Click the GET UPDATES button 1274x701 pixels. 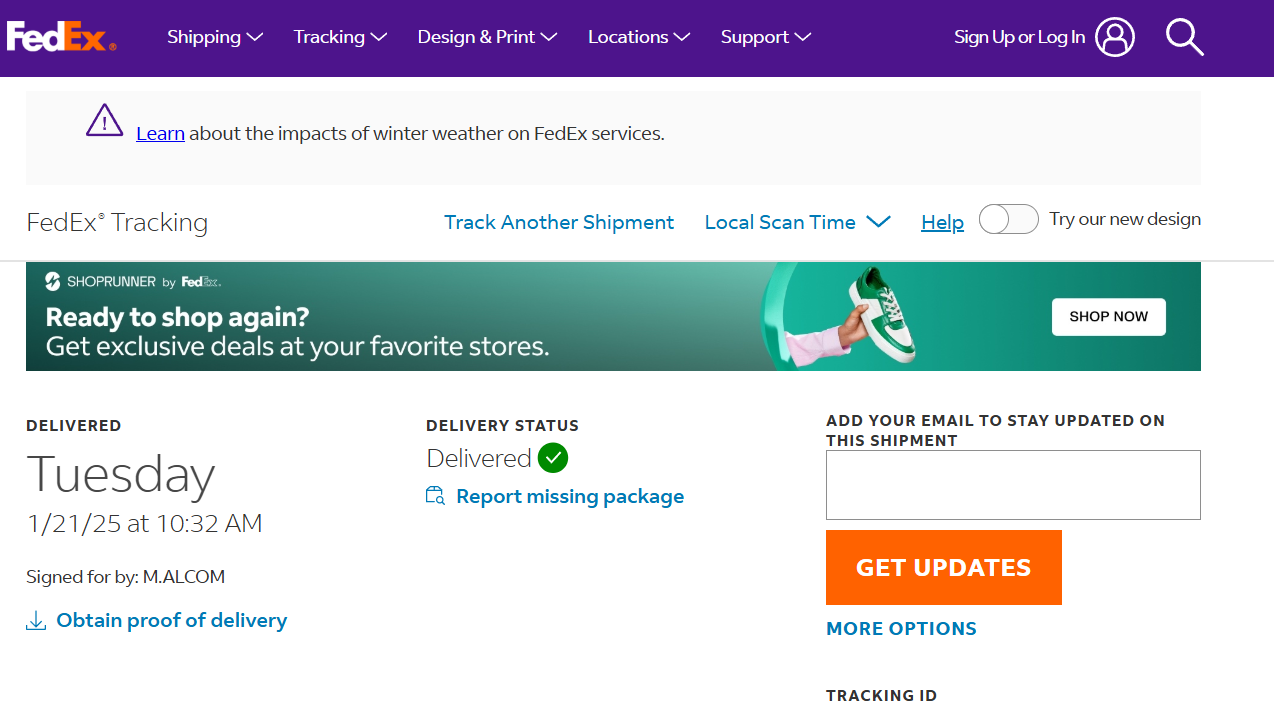click(x=943, y=567)
